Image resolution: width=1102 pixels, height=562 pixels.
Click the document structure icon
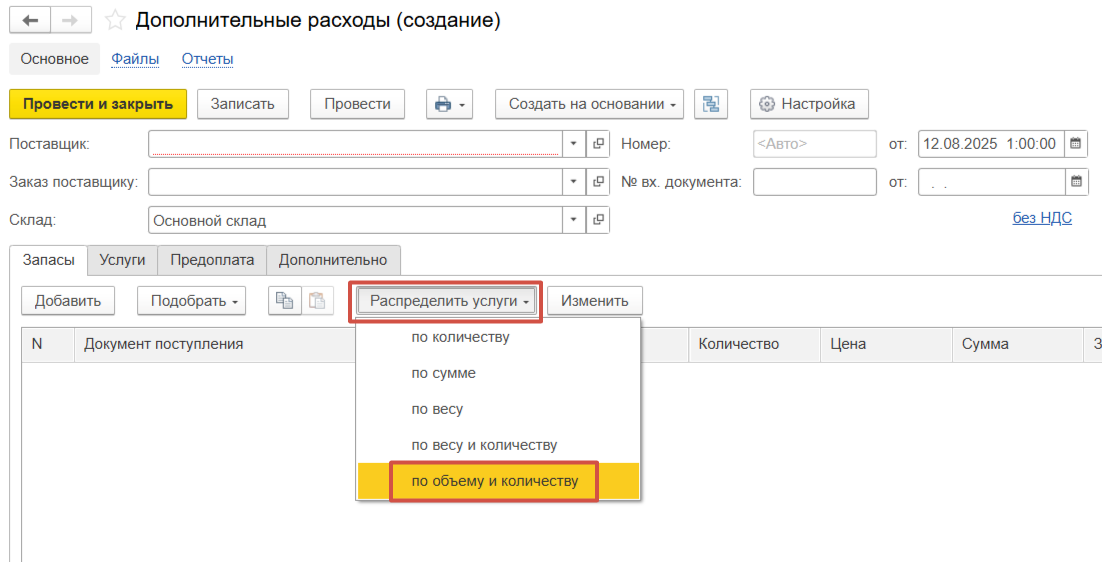tap(711, 104)
